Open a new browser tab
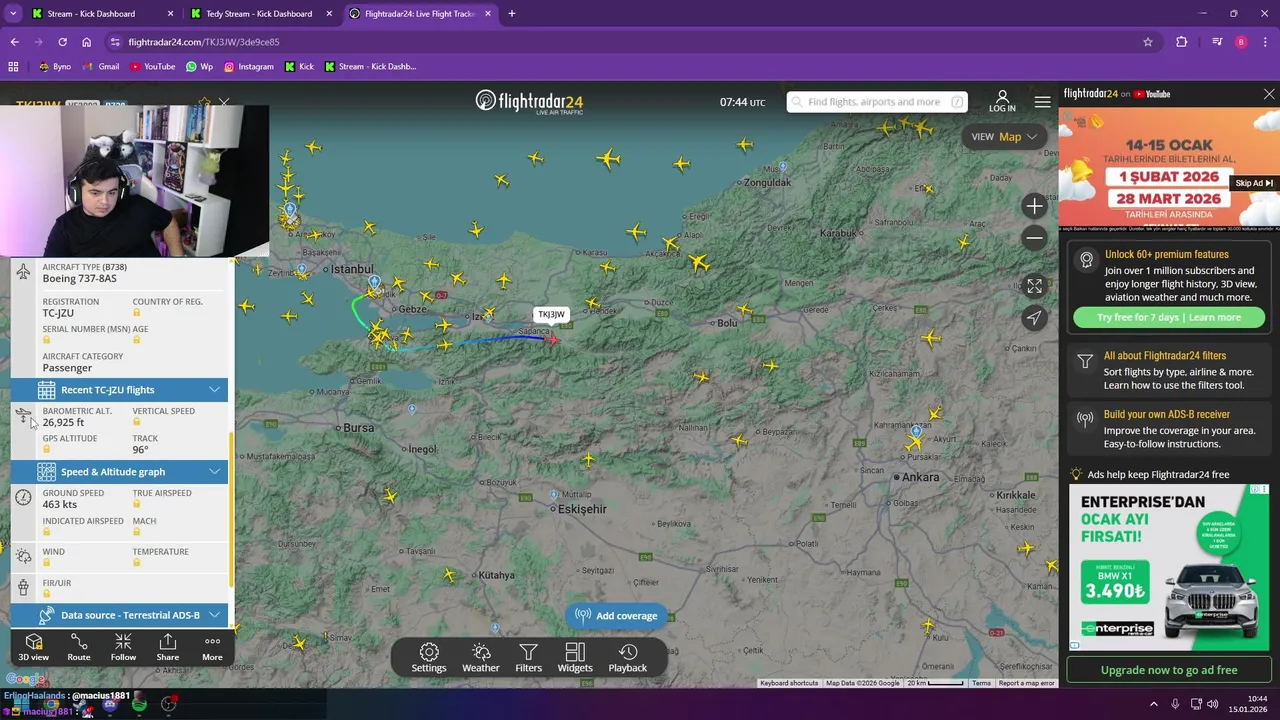 512,14
